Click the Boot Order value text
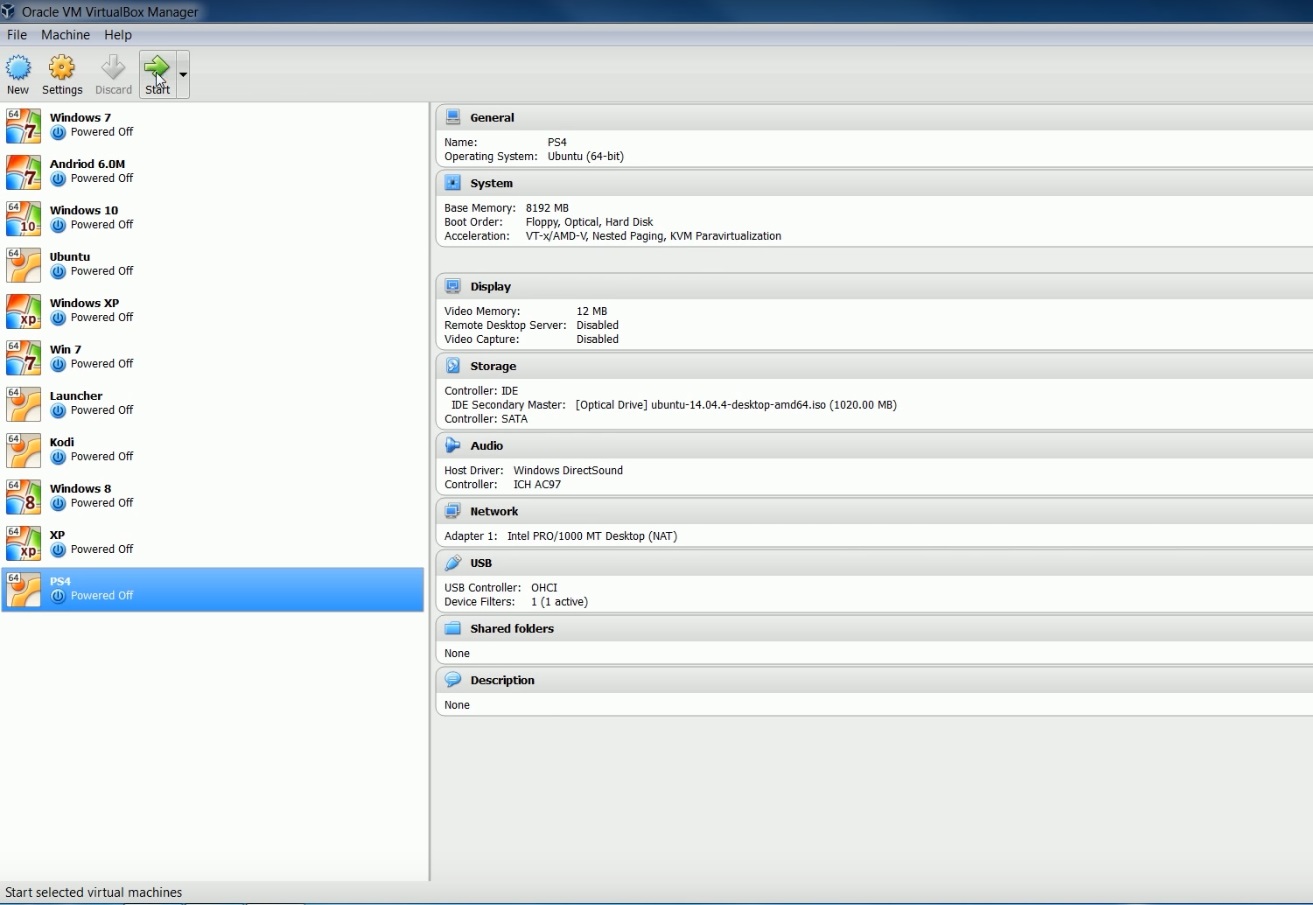Screen dimensions: 1313x905 click(589, 223)
